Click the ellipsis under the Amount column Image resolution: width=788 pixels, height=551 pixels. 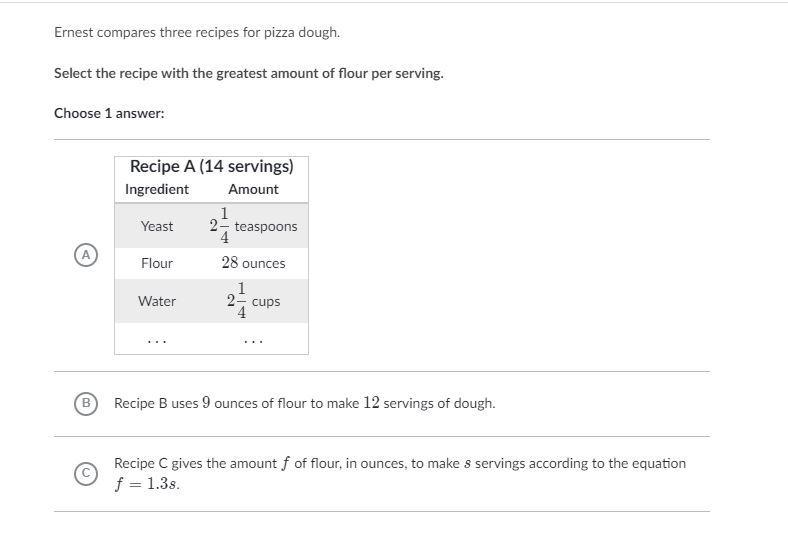point(253,342)
